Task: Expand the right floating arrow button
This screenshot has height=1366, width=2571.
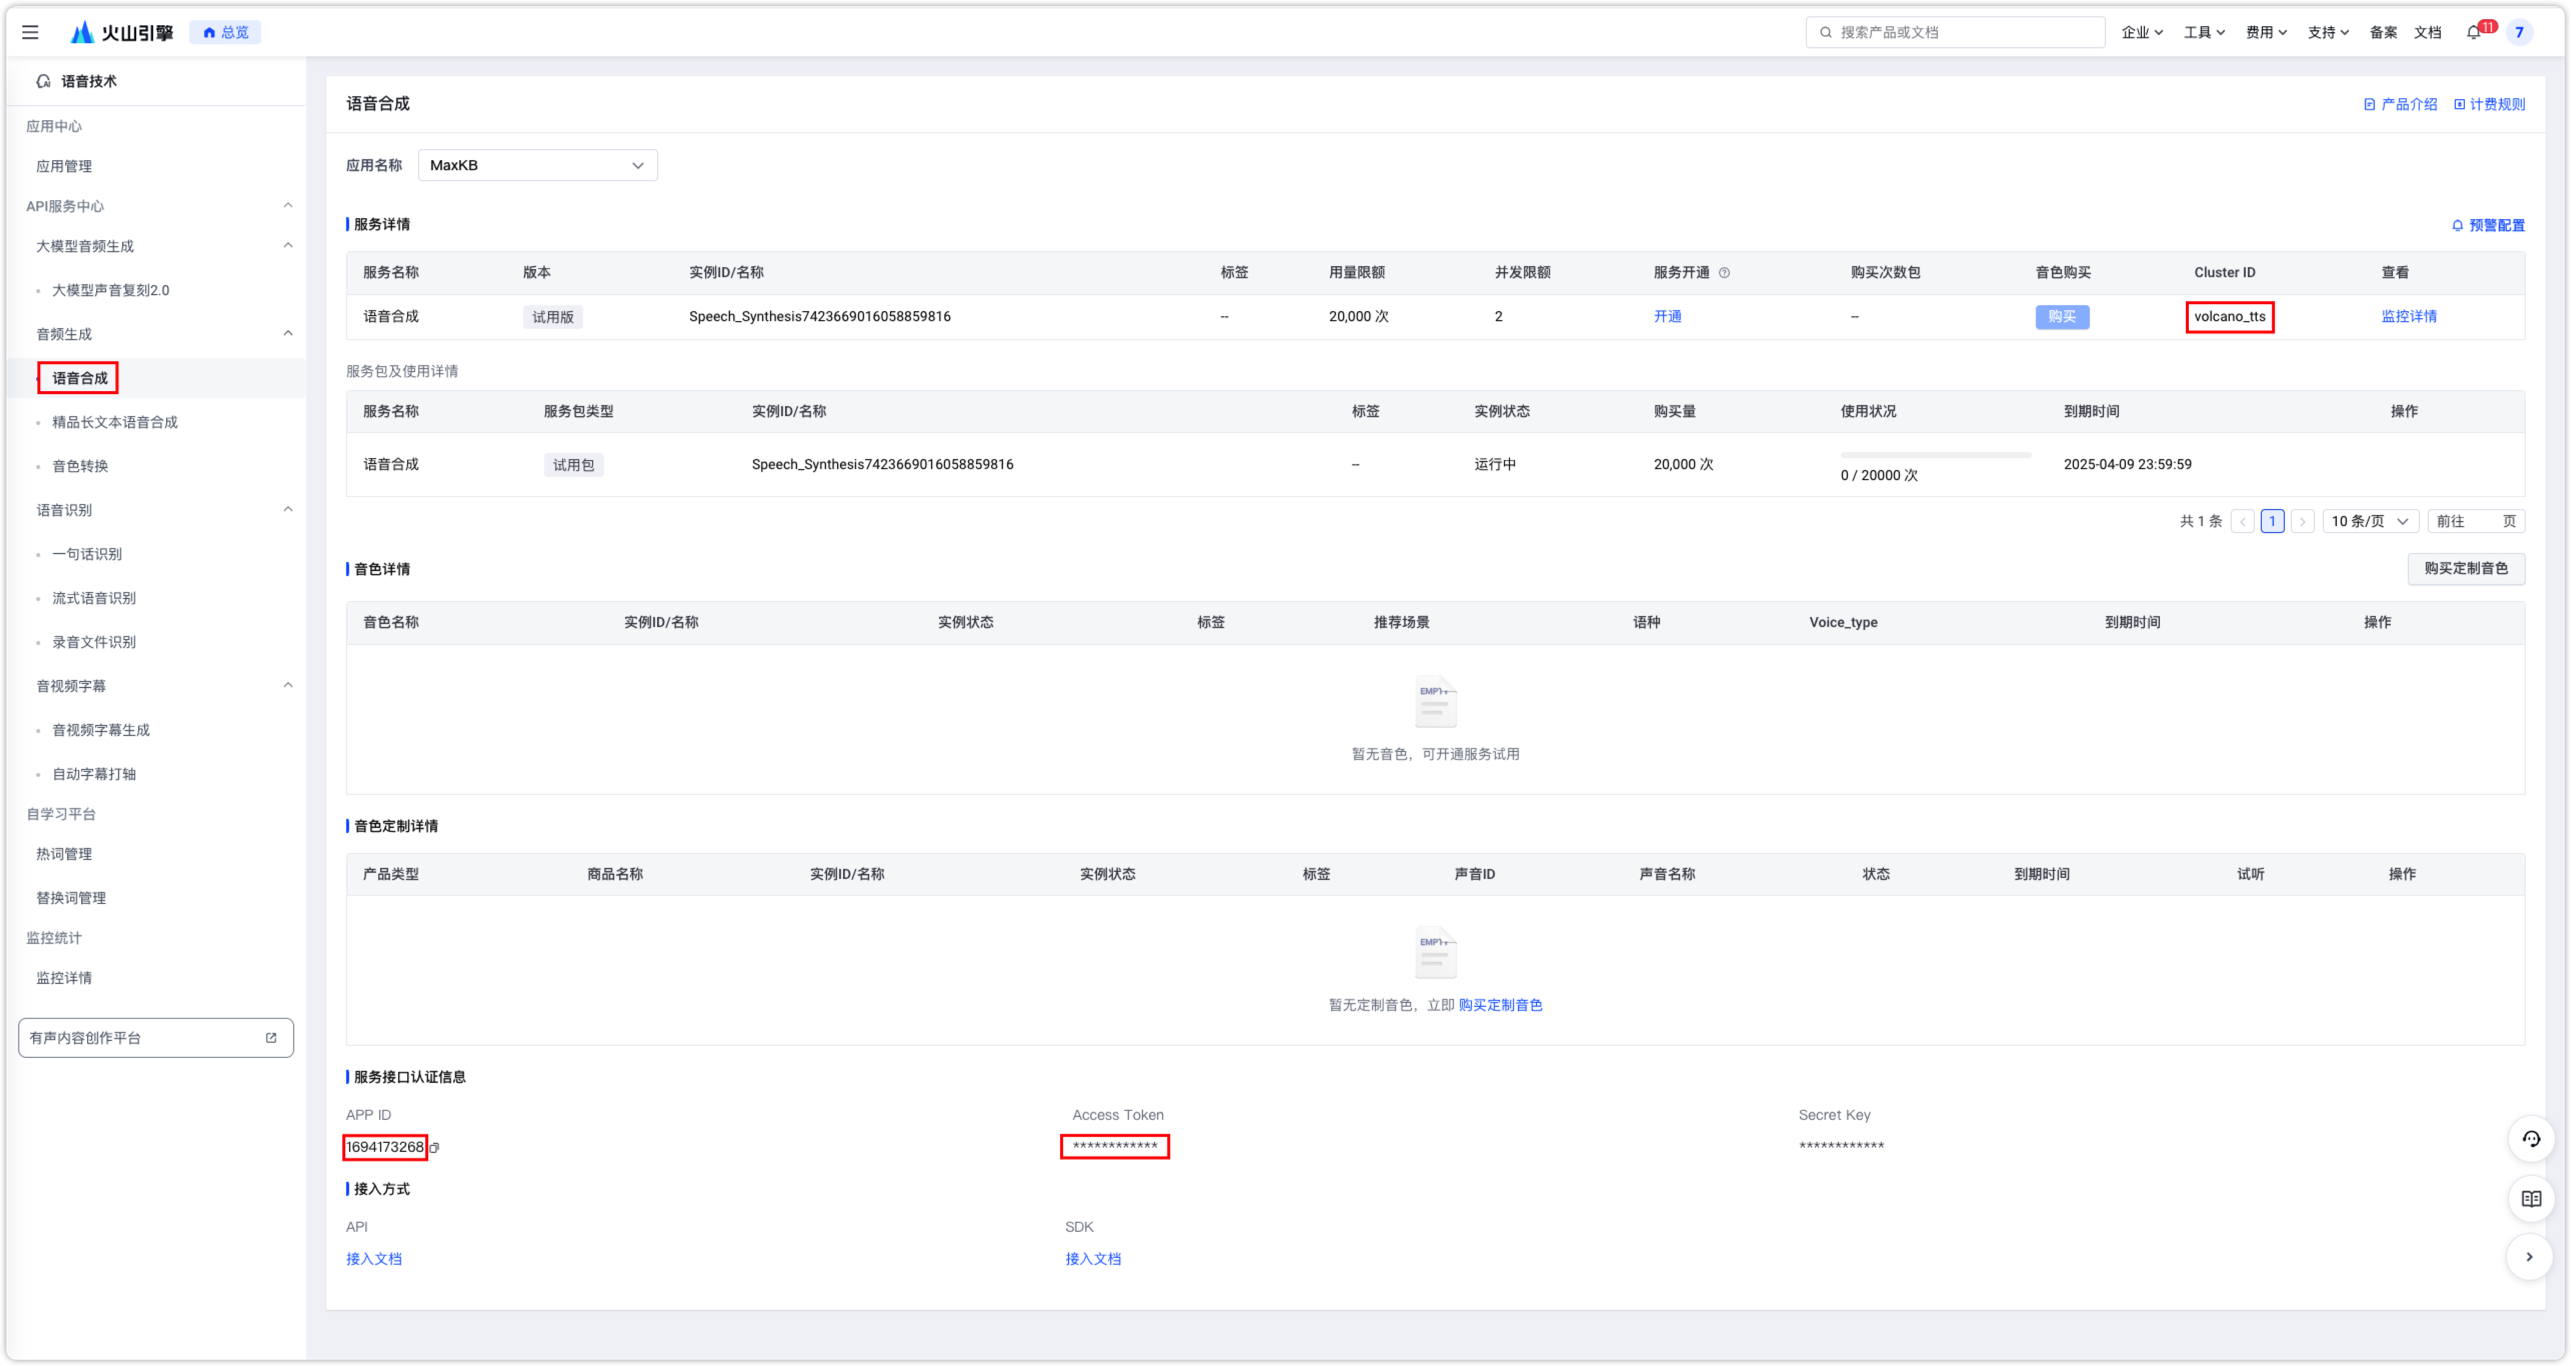Action: coord(2529,1257)
